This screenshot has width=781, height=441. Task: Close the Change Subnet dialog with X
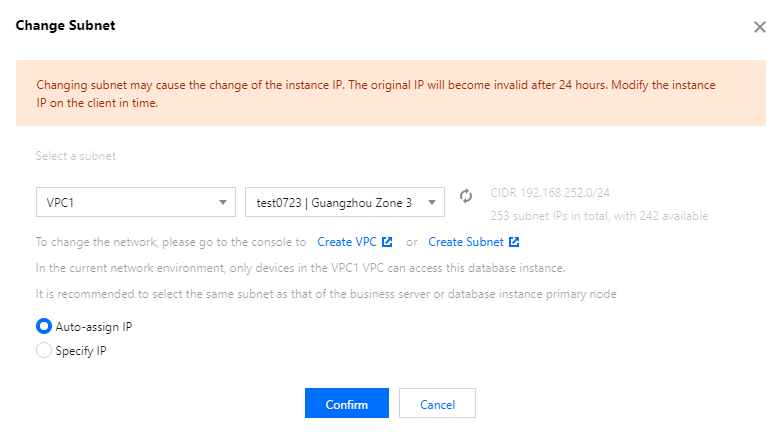759,27
